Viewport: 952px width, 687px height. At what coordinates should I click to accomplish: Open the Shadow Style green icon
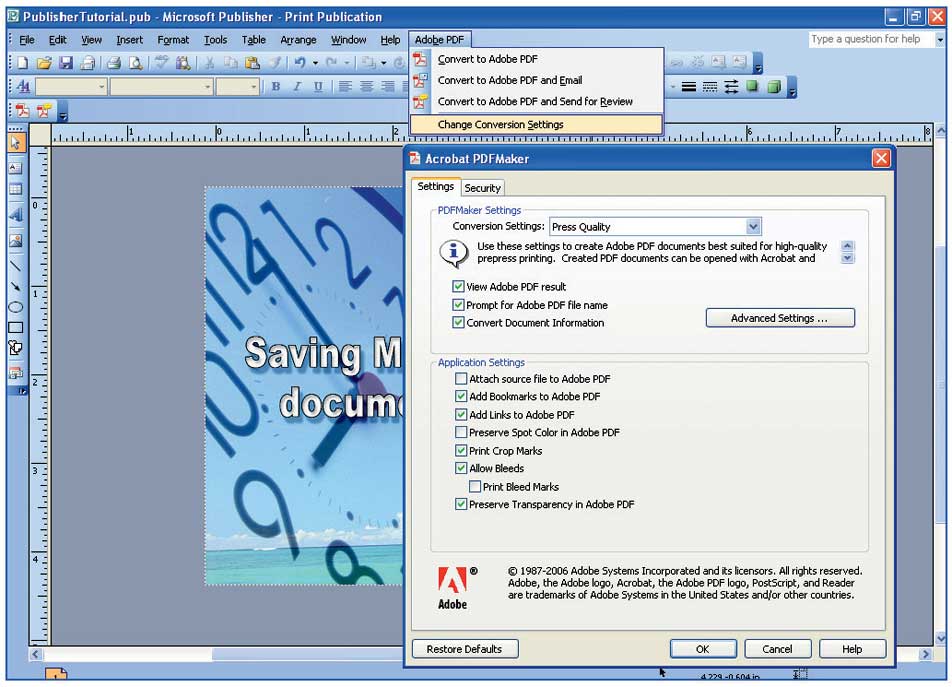(752, 87)
